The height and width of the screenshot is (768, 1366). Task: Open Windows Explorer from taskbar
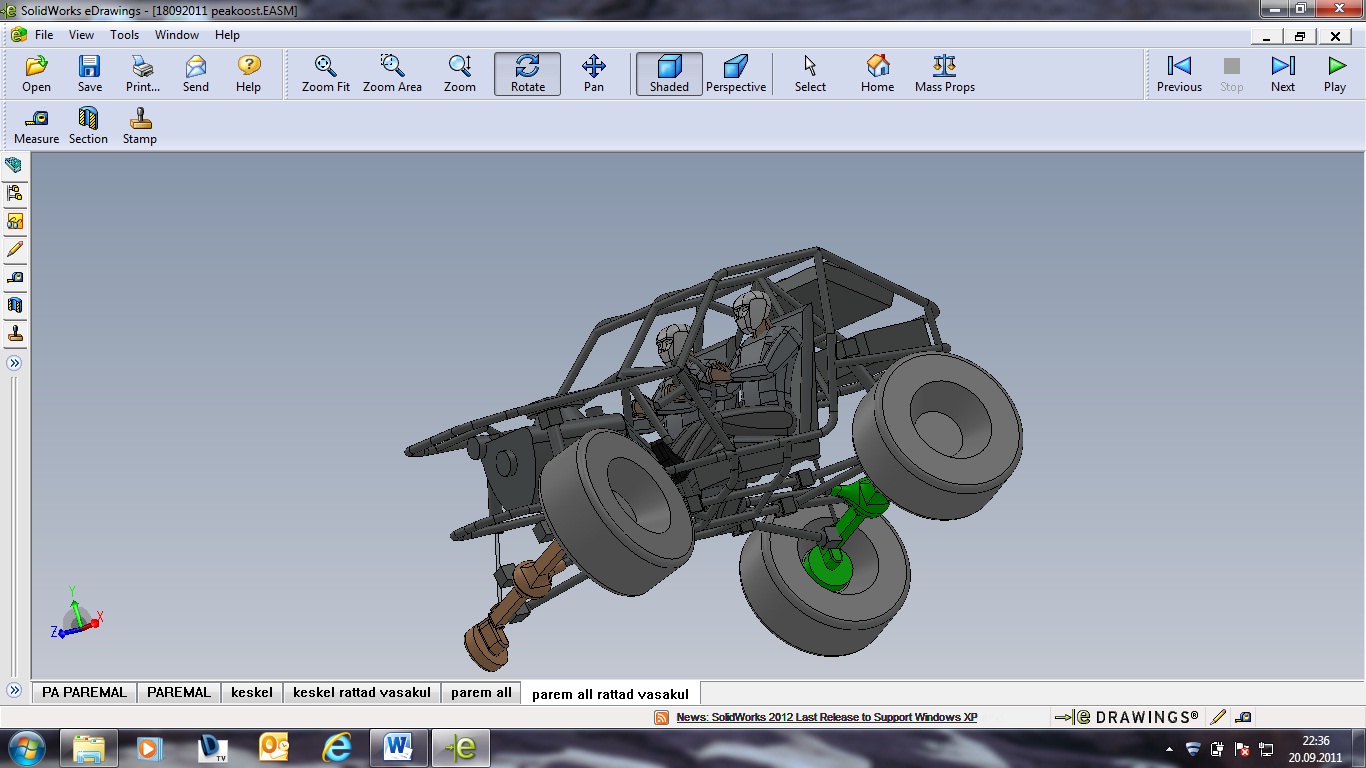click(88, 747)
